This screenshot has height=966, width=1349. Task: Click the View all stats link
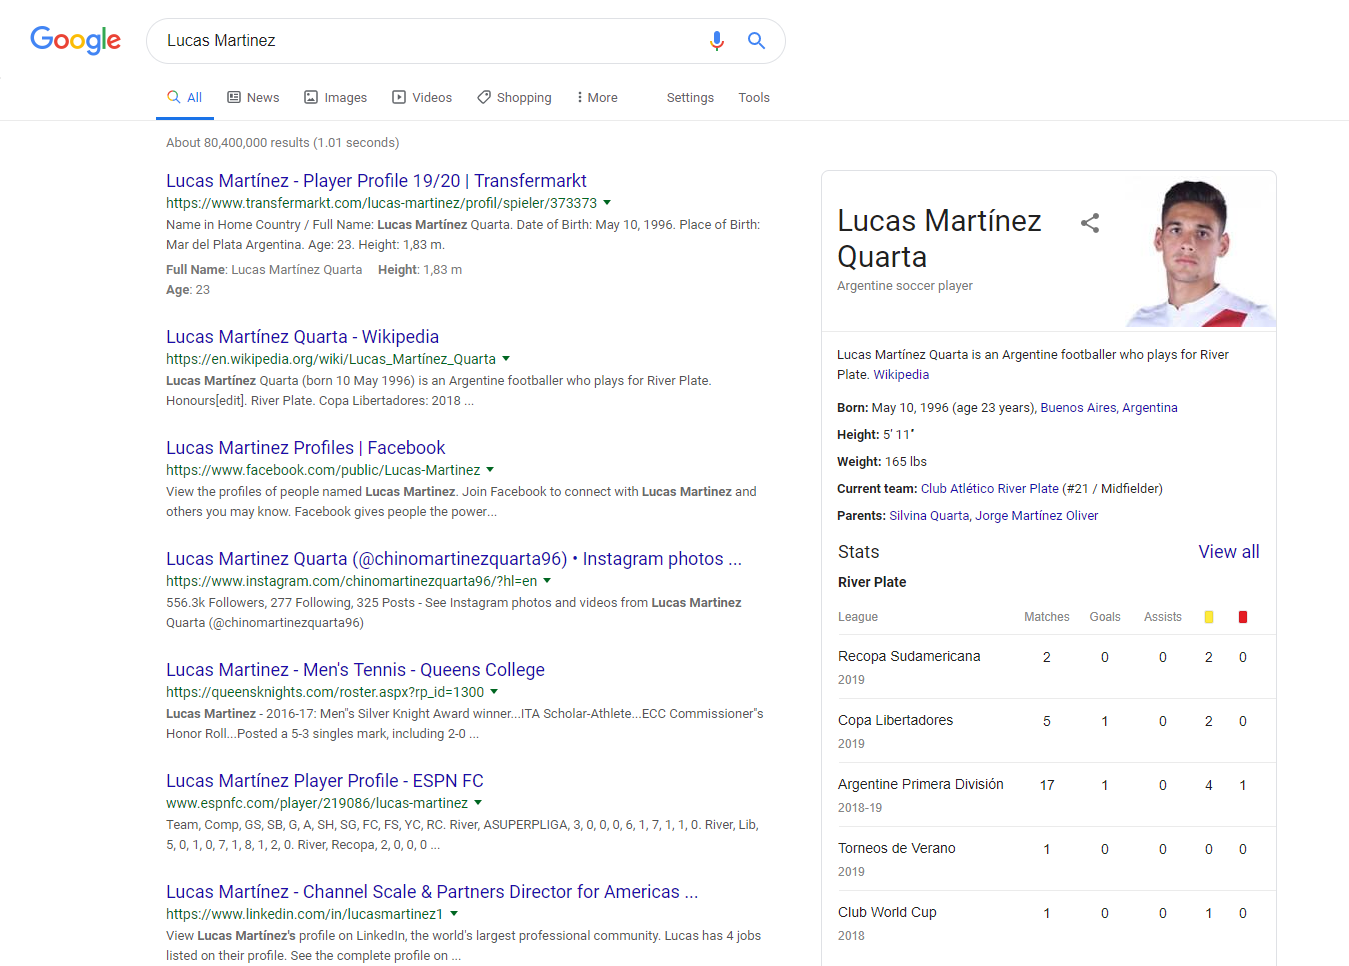coord(1229,552)
